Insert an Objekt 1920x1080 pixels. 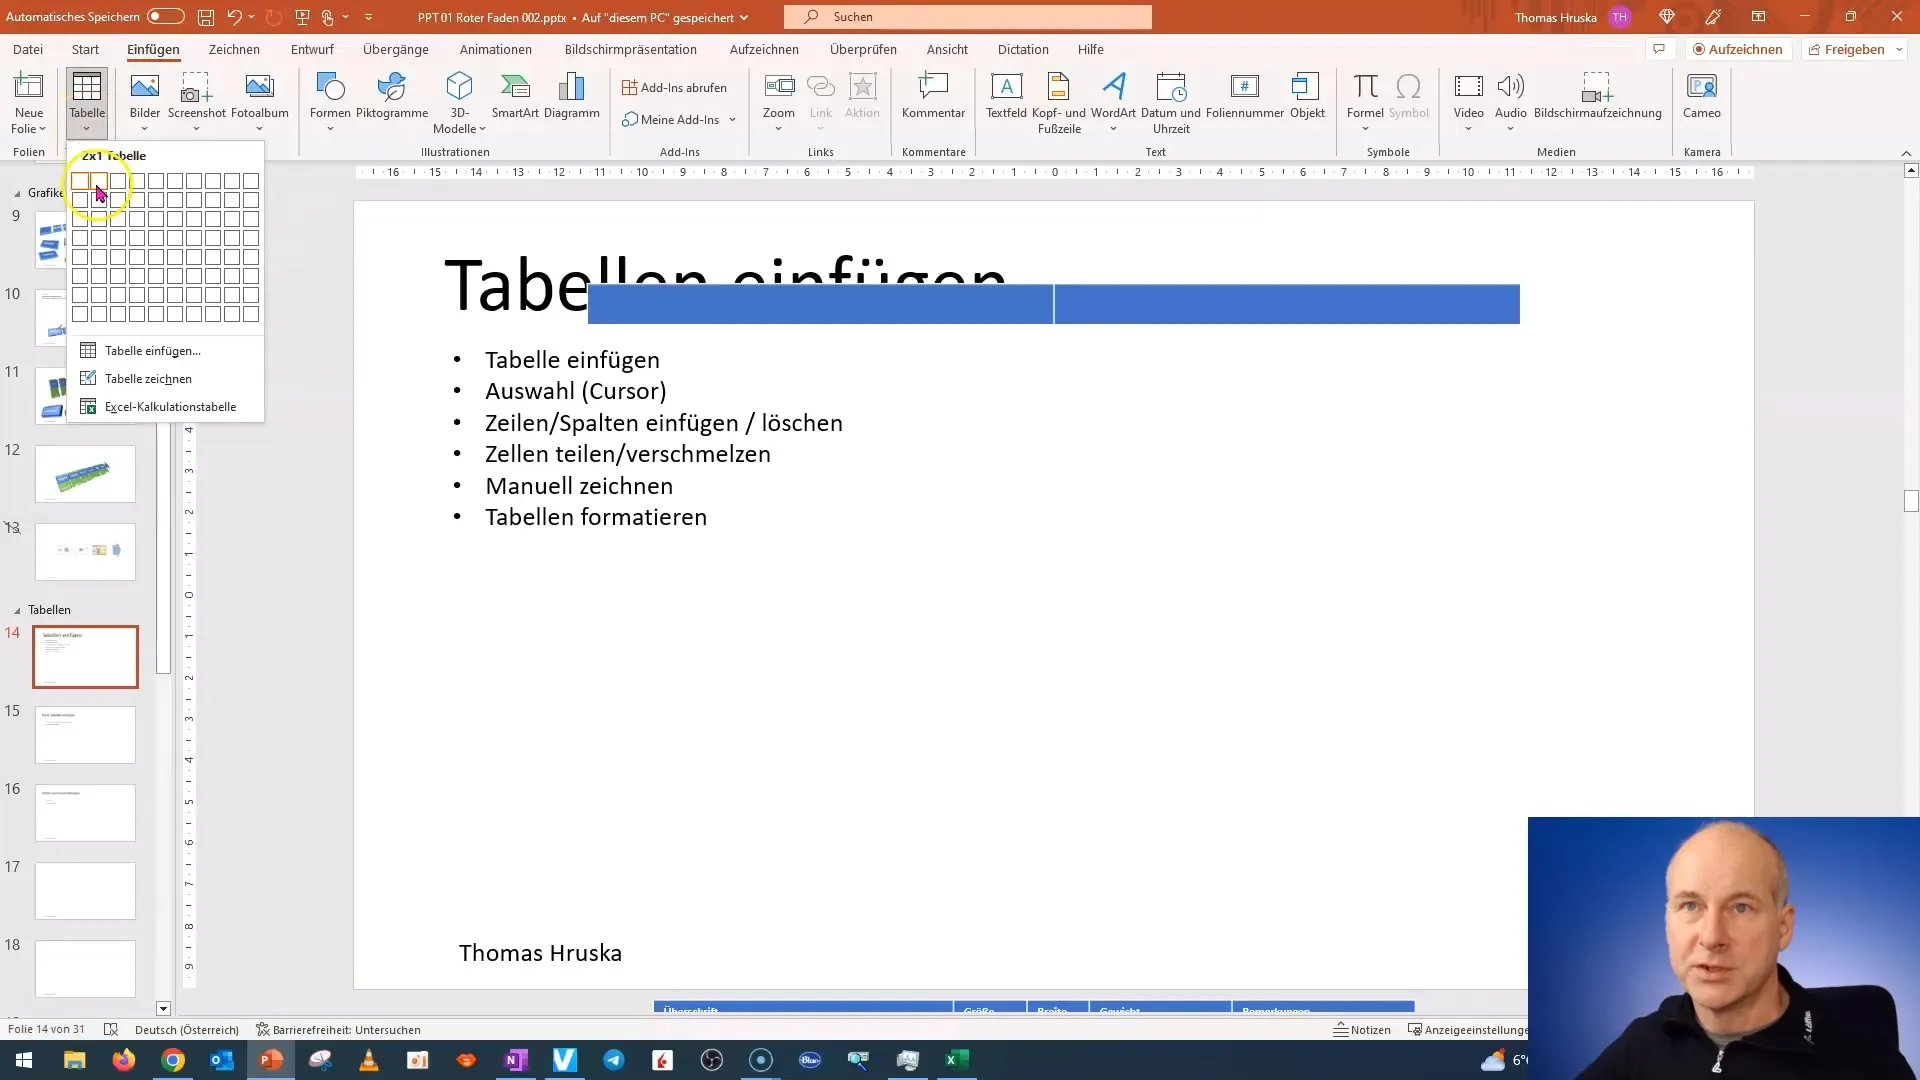[x=1307, y=96]
